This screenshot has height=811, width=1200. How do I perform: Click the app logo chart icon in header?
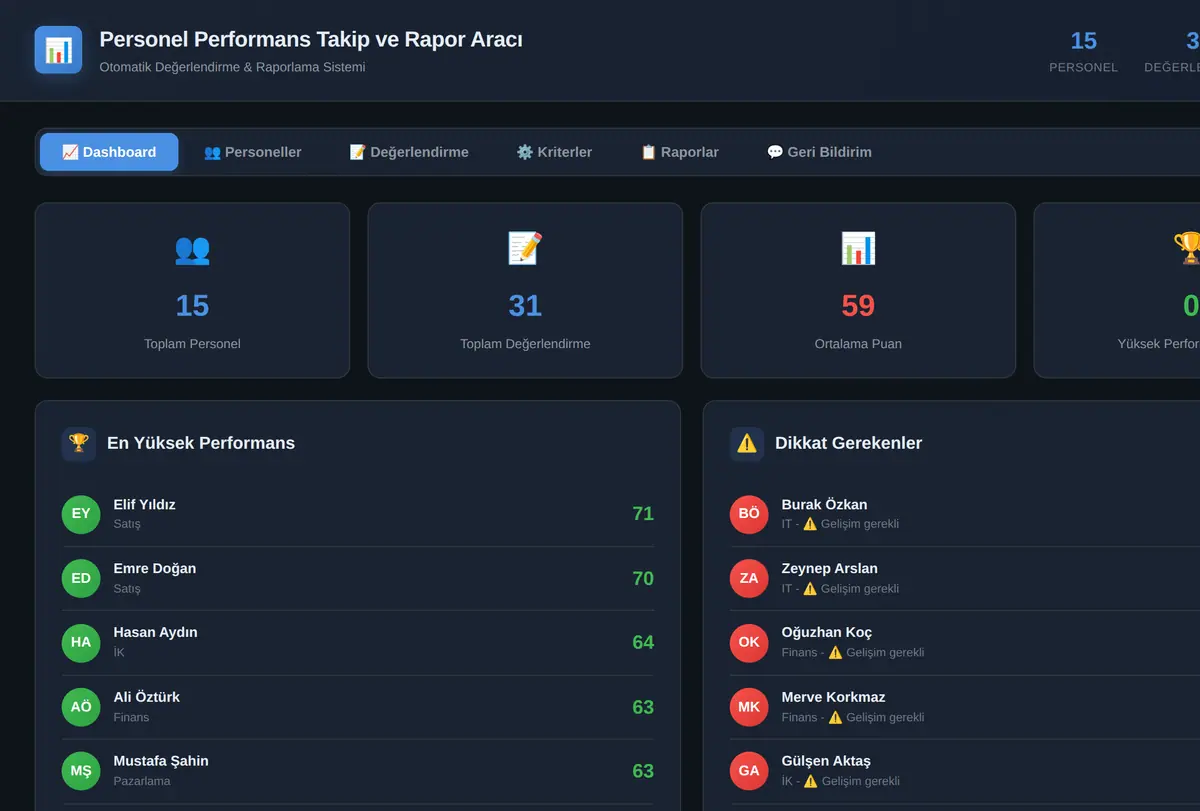[x=58, y=50]
